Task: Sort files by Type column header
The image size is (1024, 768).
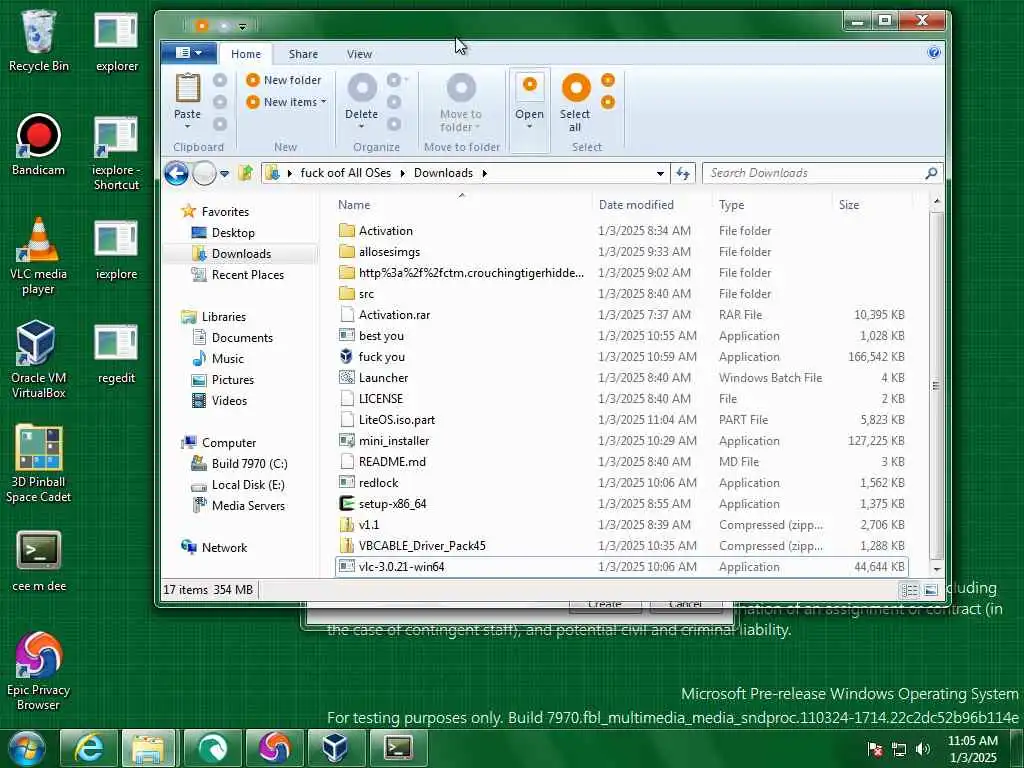Action: 731,204
